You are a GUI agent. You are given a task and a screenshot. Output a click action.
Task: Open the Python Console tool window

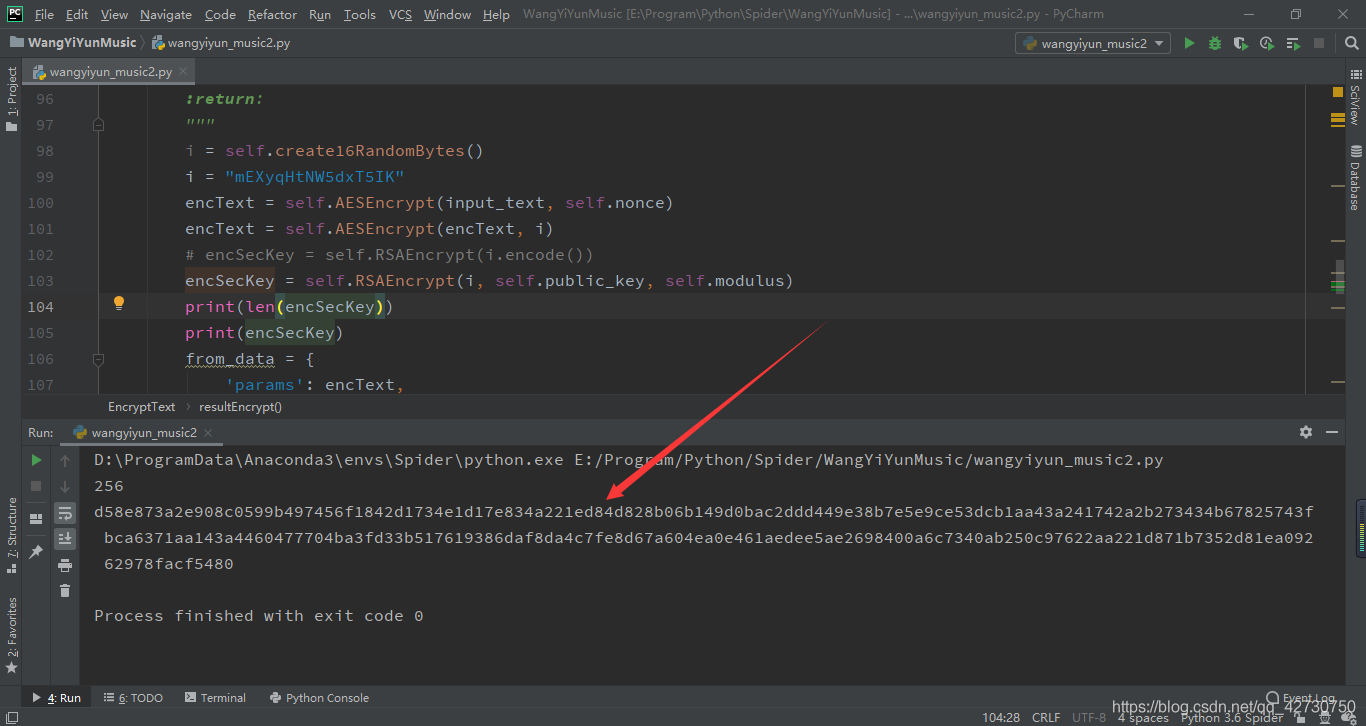point(319,698)
